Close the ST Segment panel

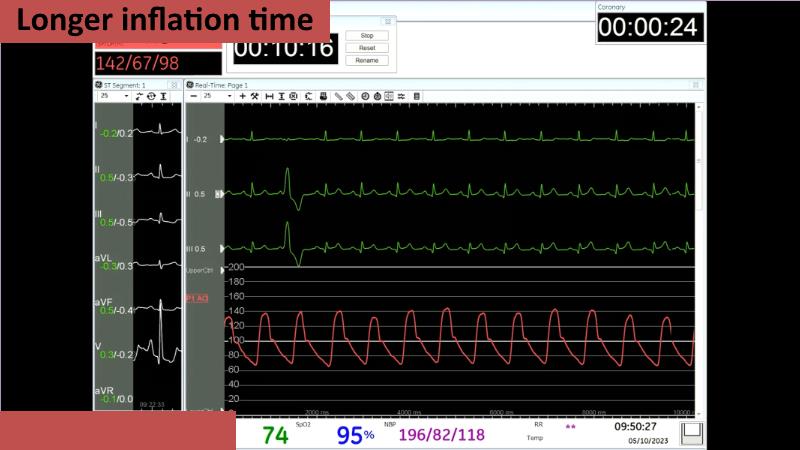pos(174,85)
